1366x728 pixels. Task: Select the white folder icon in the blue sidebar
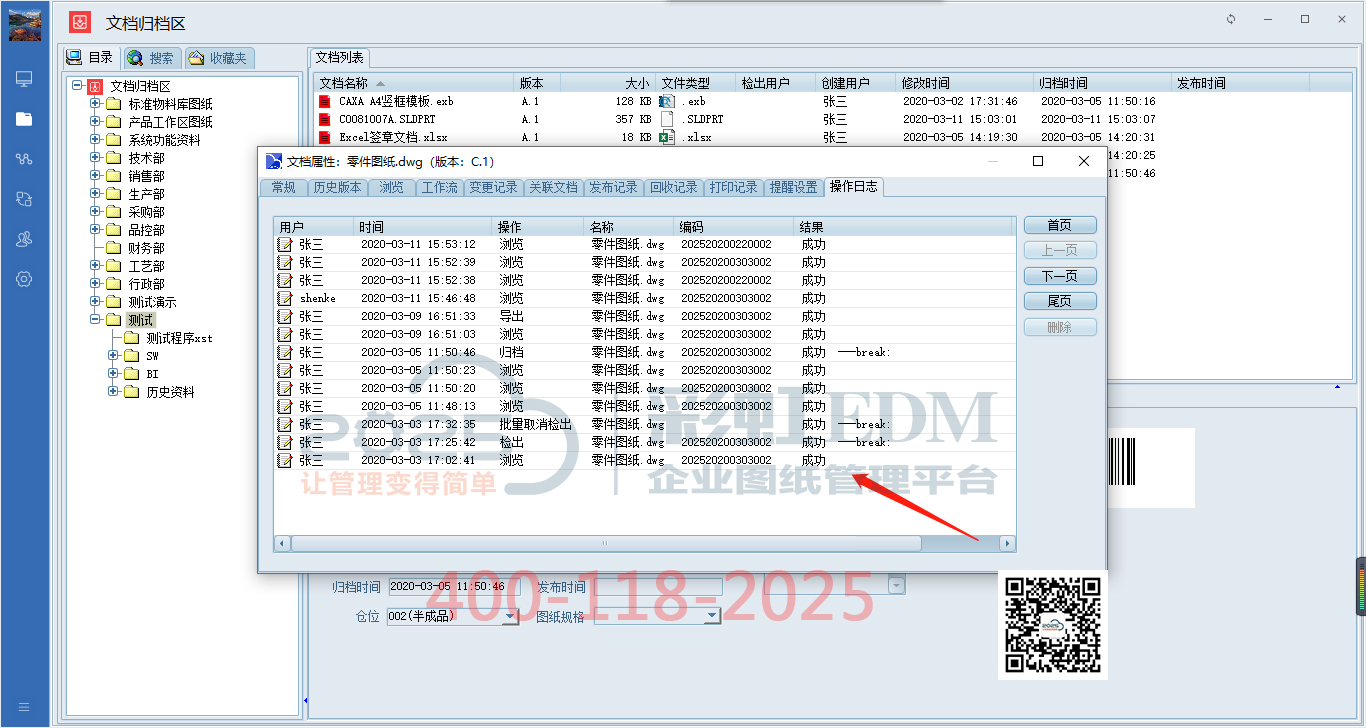pyautogui.click(x=24, y=119)
